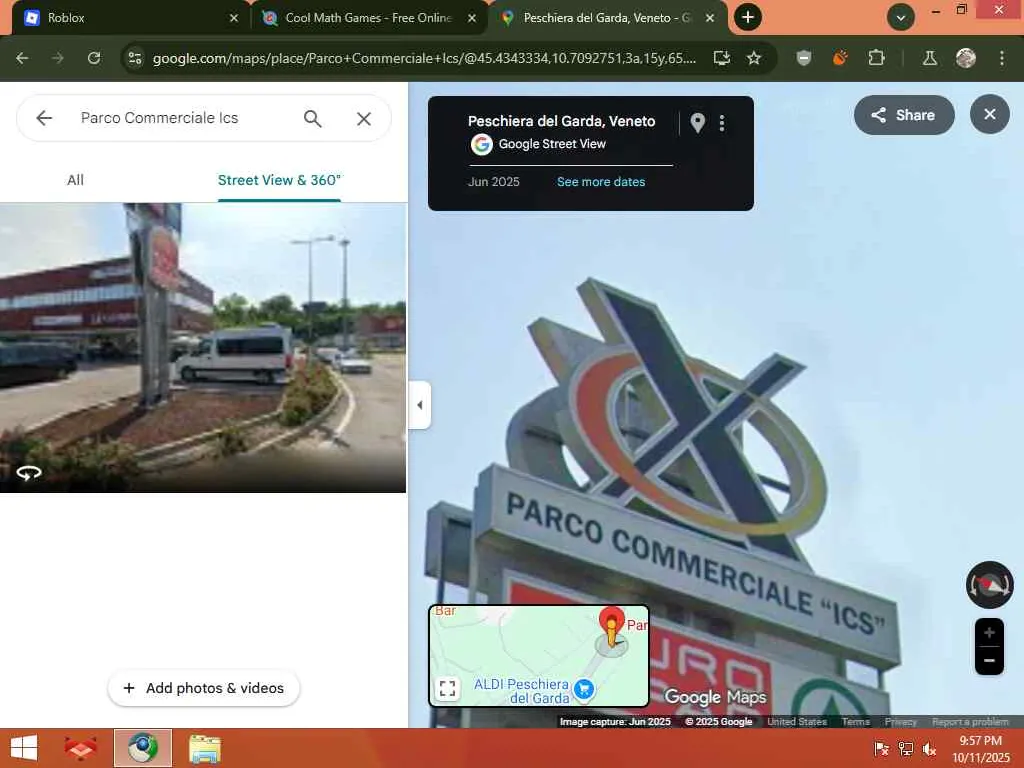This screenshot has height=768, width=1024.
Task: Focus the address bar URL
Action: pos(424,58)
